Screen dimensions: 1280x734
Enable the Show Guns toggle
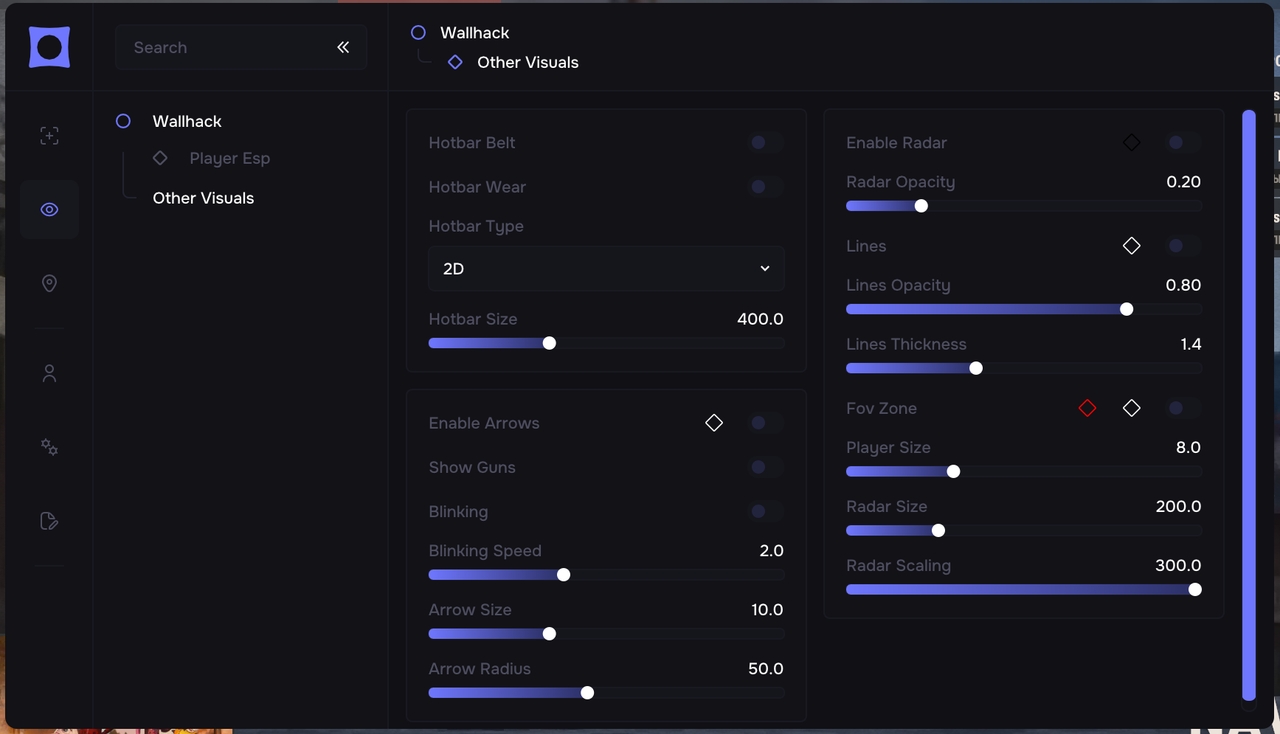pyautogui.click(x=766, y=467)
